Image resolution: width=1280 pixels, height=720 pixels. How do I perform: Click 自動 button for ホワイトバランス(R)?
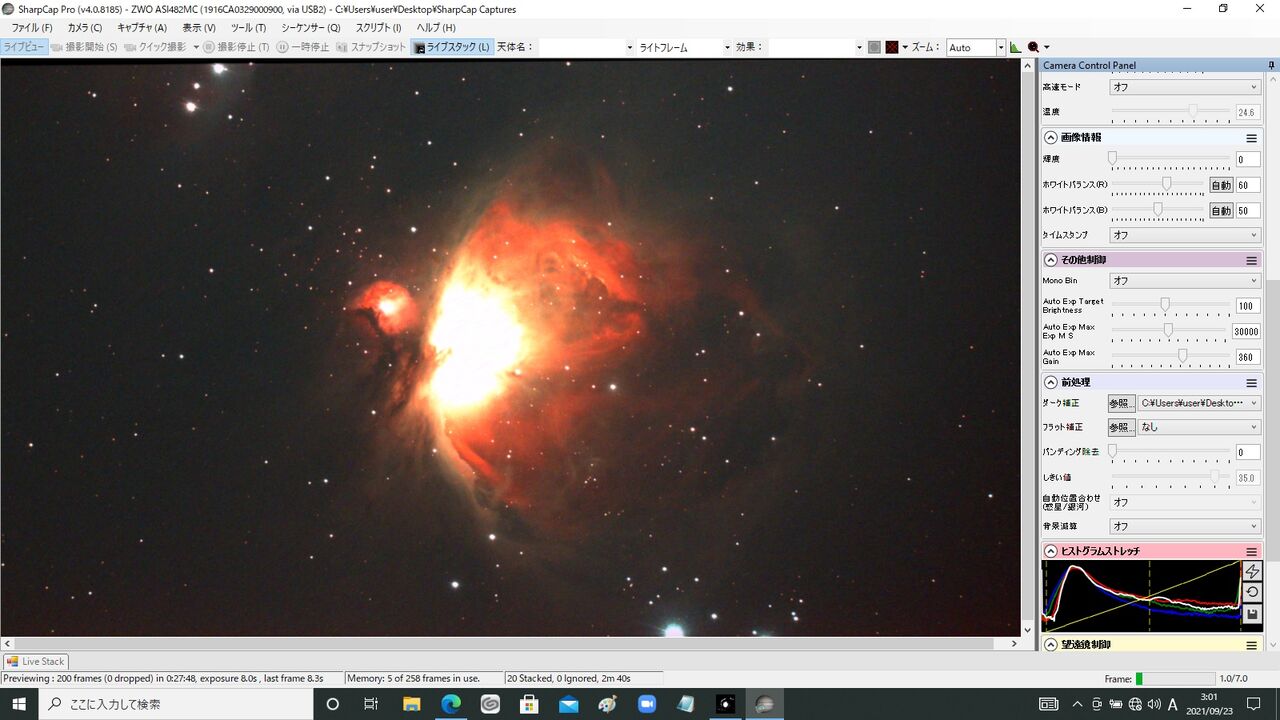tap(1221, 185)
